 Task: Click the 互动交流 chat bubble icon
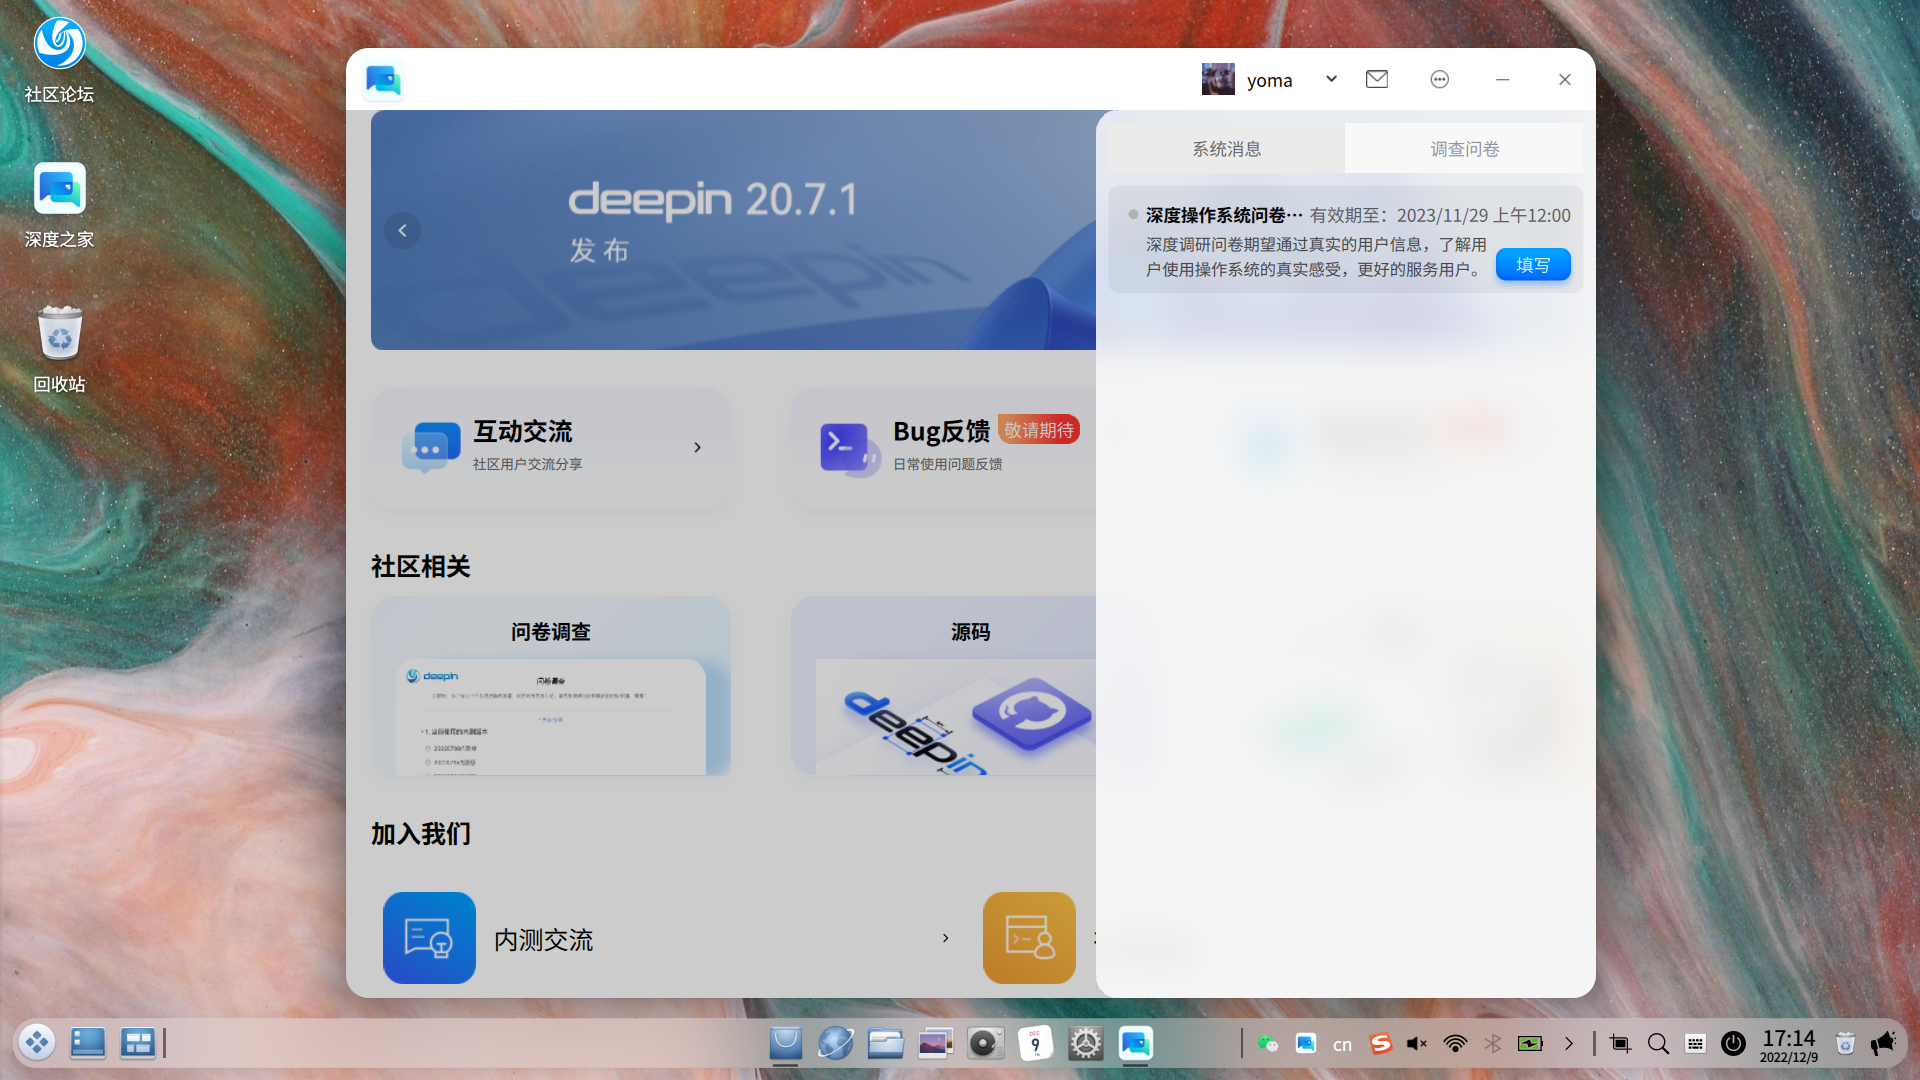click(x=430, y=447)
